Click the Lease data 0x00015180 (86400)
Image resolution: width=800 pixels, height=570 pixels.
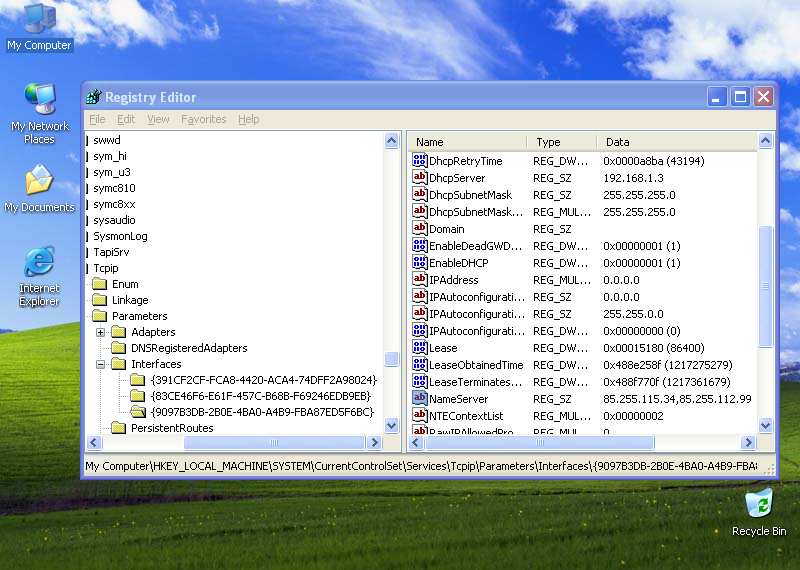tap(654, 348)
